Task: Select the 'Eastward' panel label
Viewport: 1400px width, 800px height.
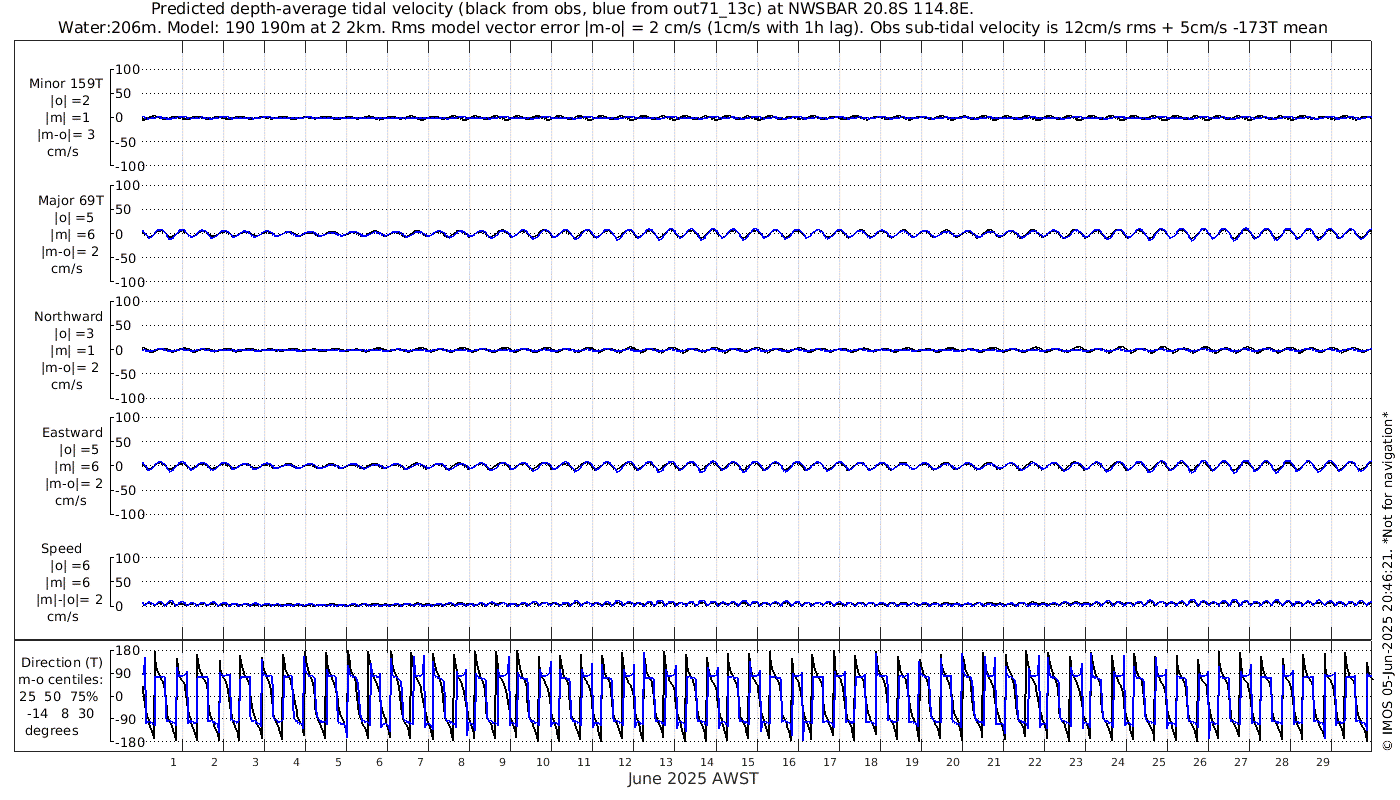Action: tap(73, 433)
